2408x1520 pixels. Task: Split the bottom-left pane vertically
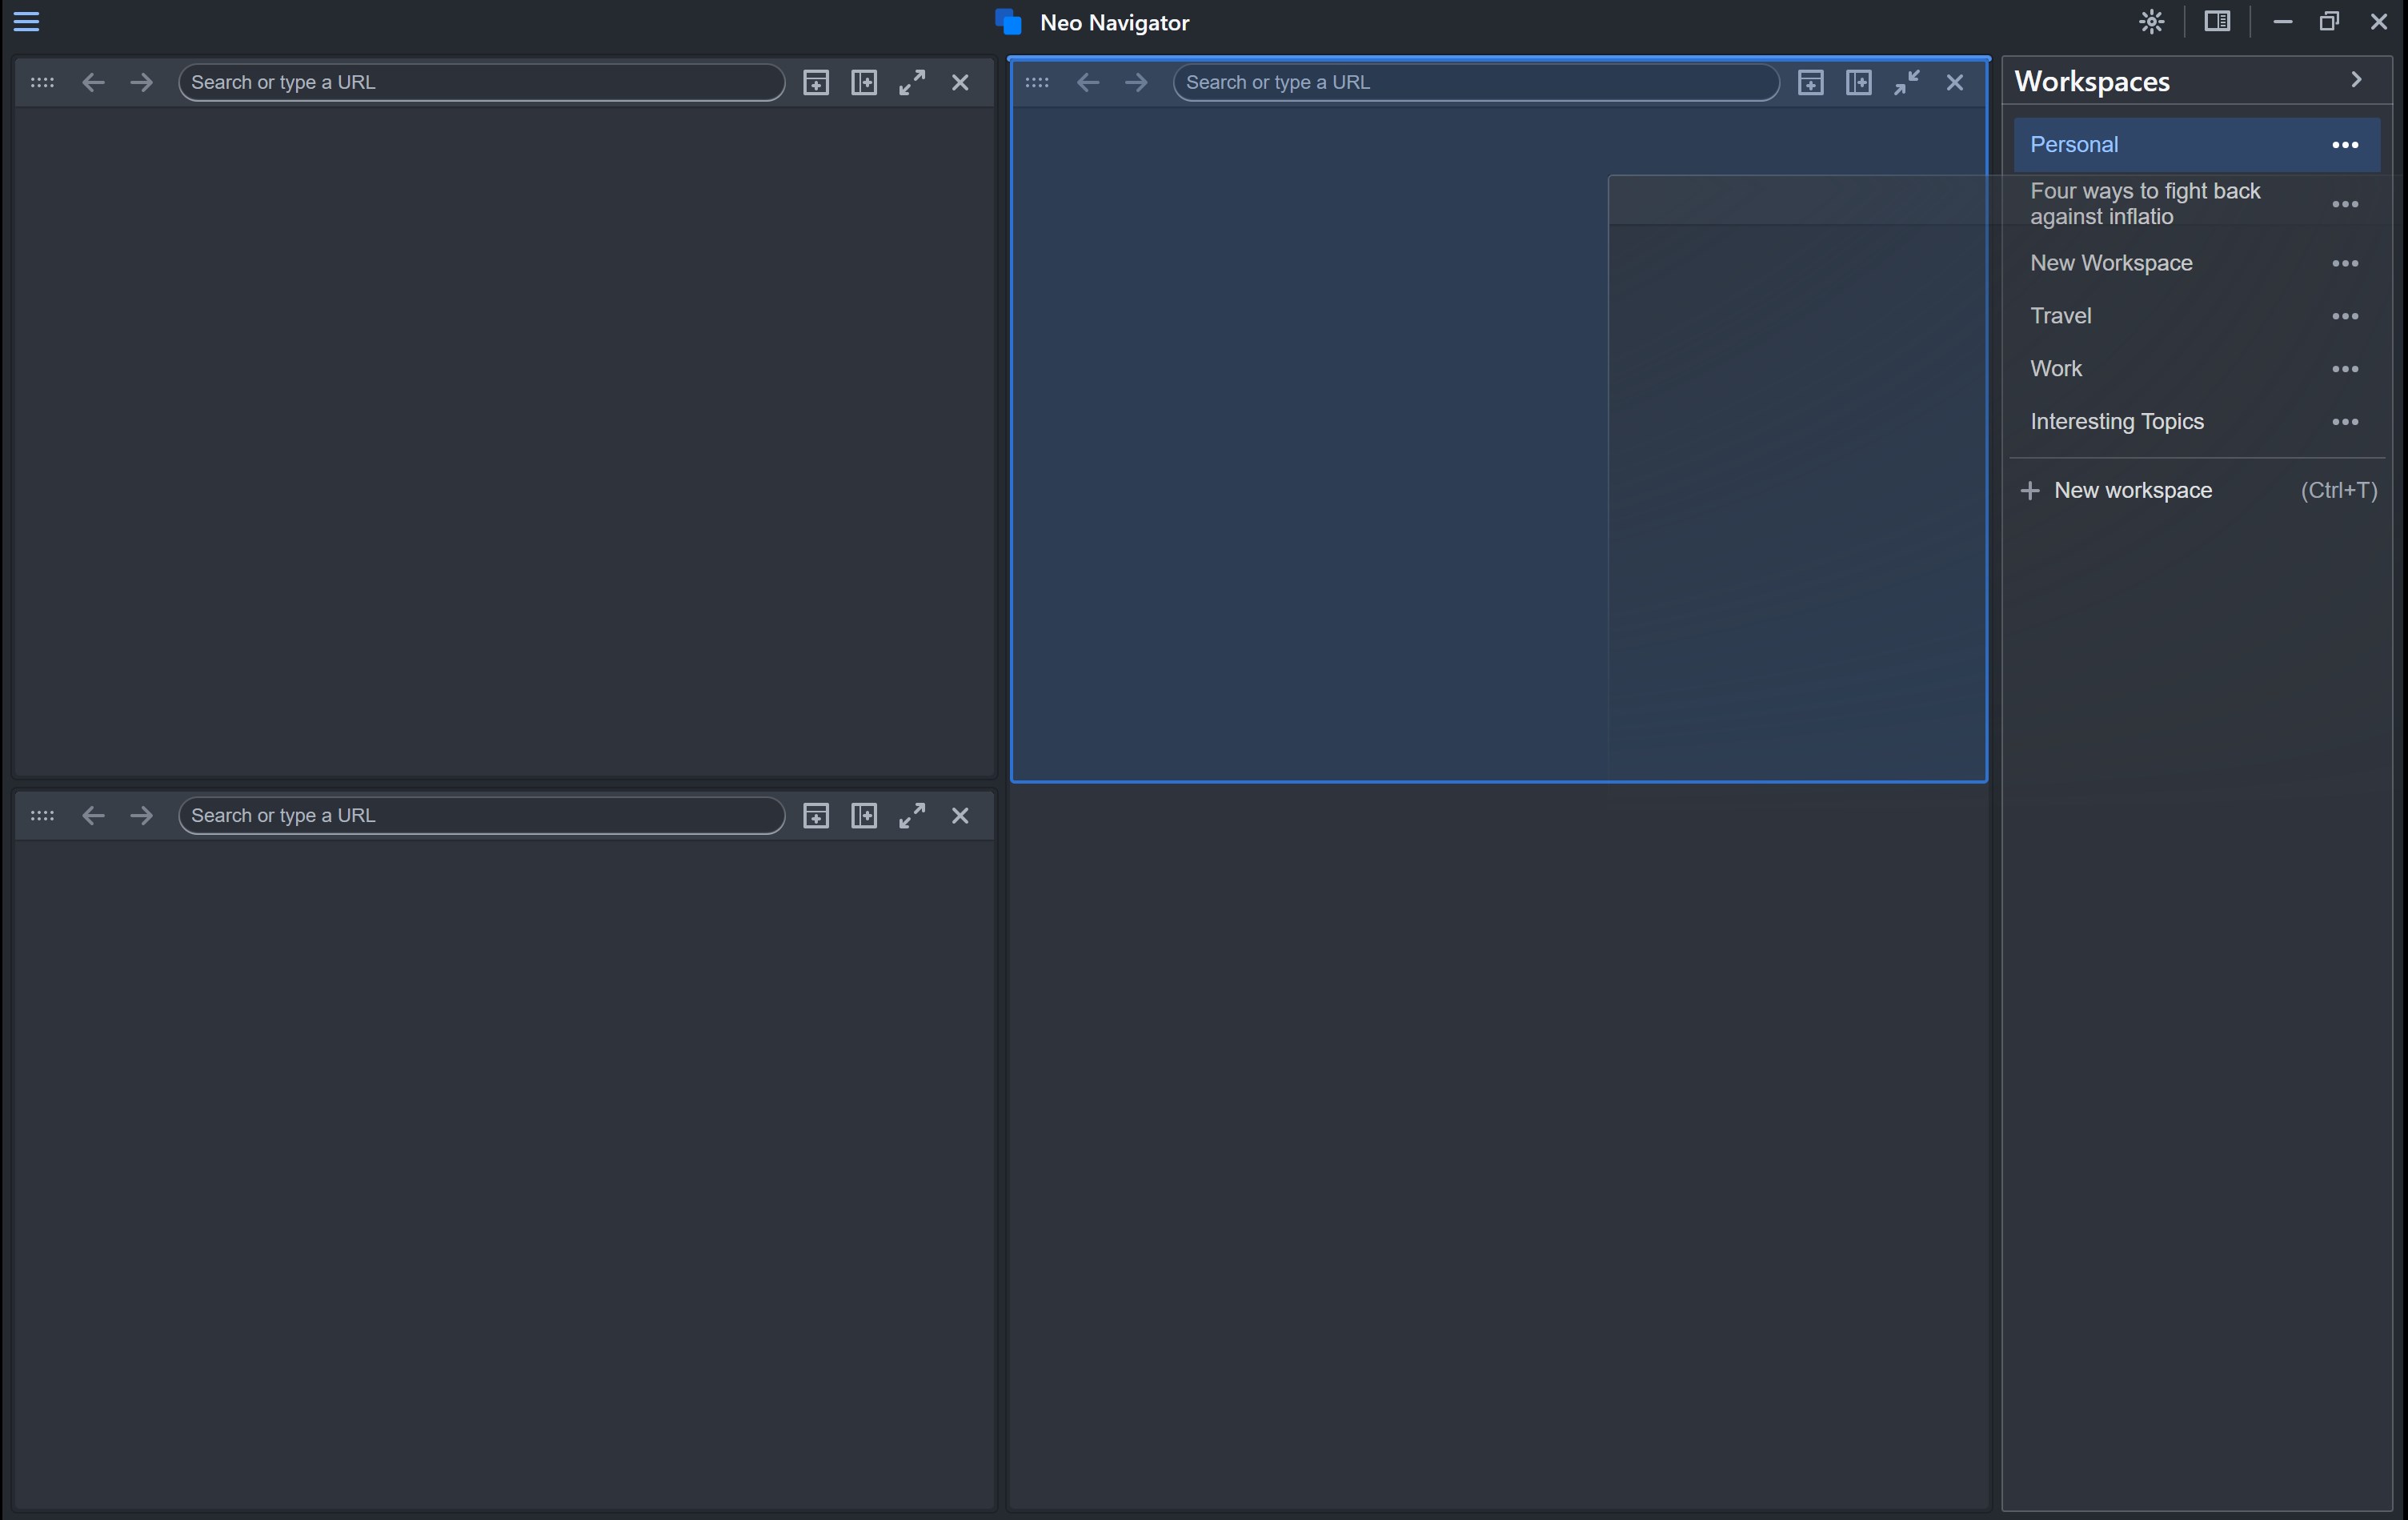864,816
